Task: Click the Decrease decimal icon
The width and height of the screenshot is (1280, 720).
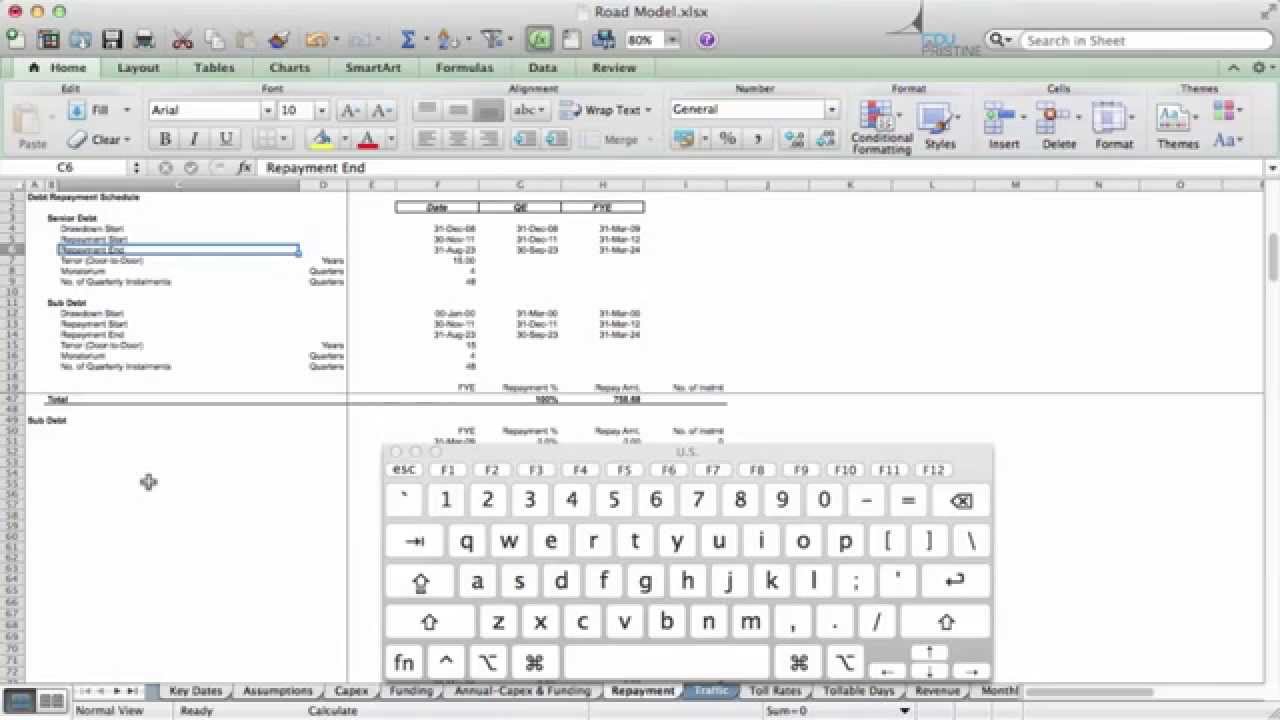Action: 825,139
